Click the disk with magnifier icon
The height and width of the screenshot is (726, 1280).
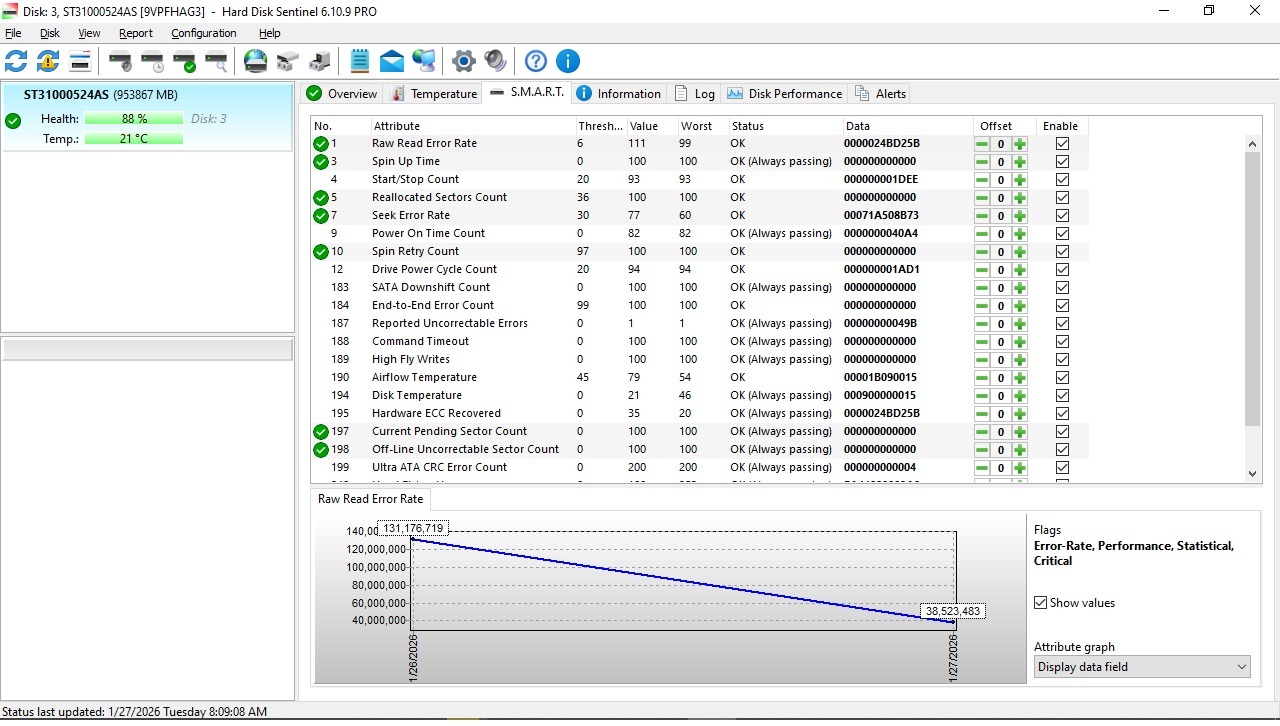(x=216, y=61)
